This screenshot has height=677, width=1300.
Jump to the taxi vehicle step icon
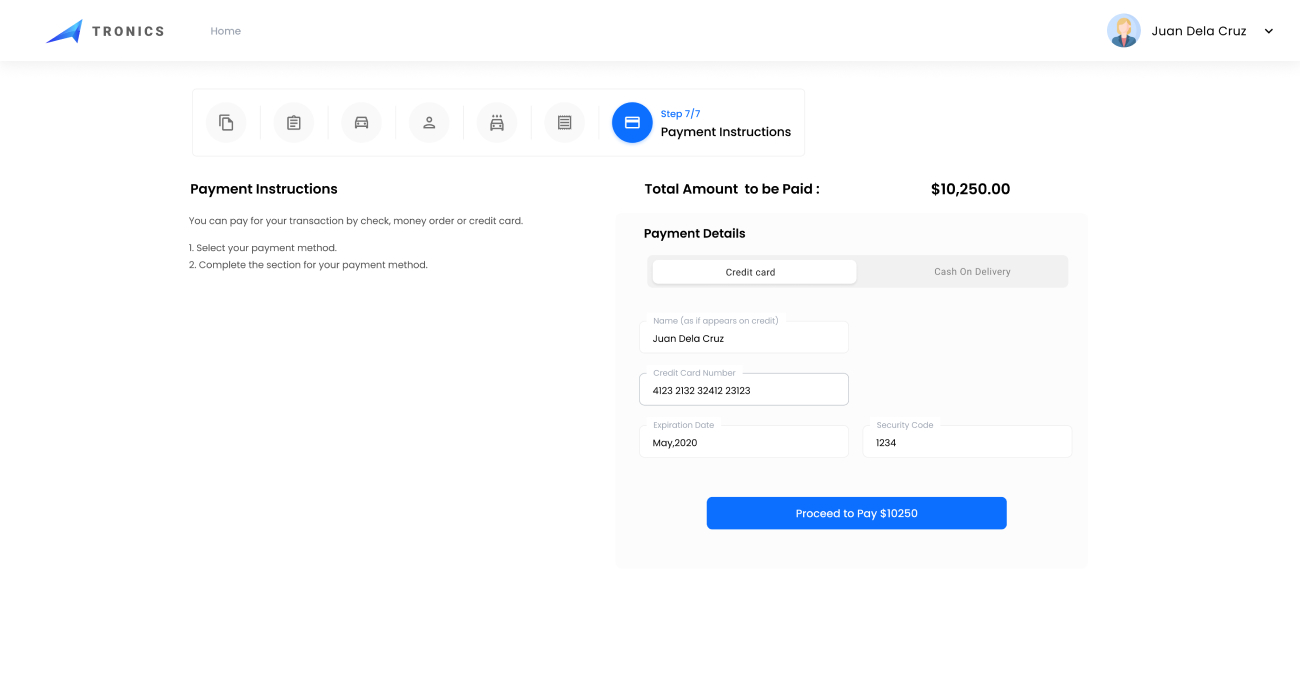pyautogui.click(x=497, y=123)
